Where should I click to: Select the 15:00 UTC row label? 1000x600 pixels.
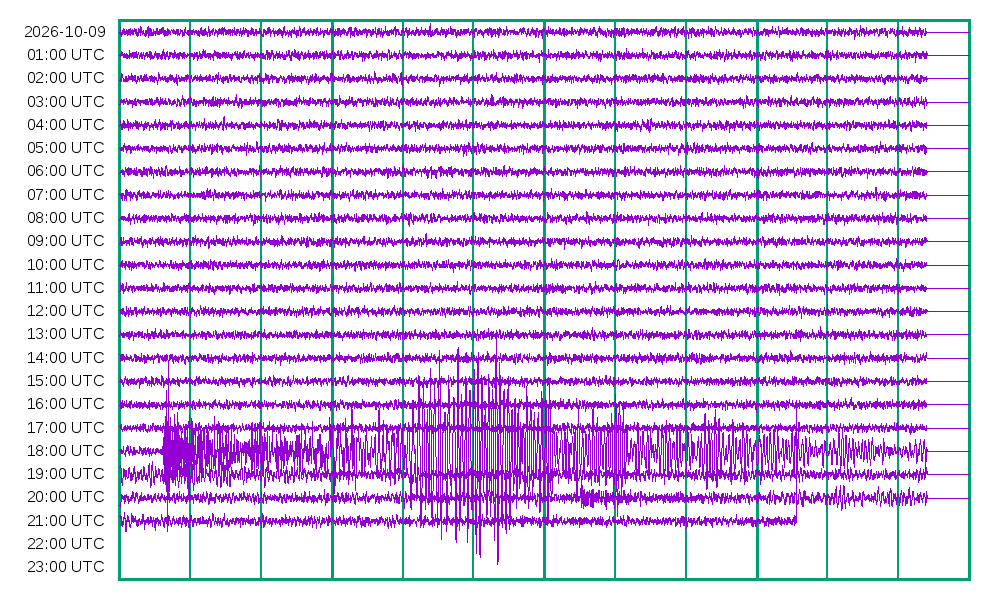[x=66, y=381]
